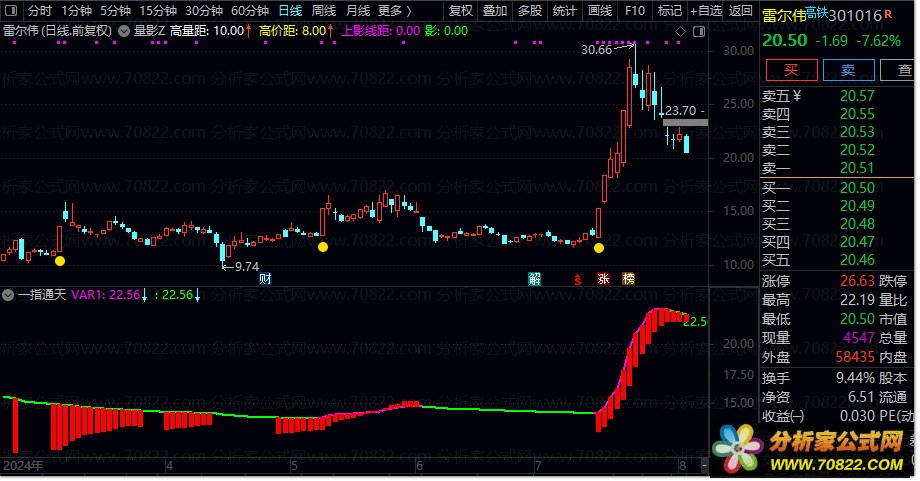Click the stock name 雷尔伟
920x481 pixels.
(784, 16)
